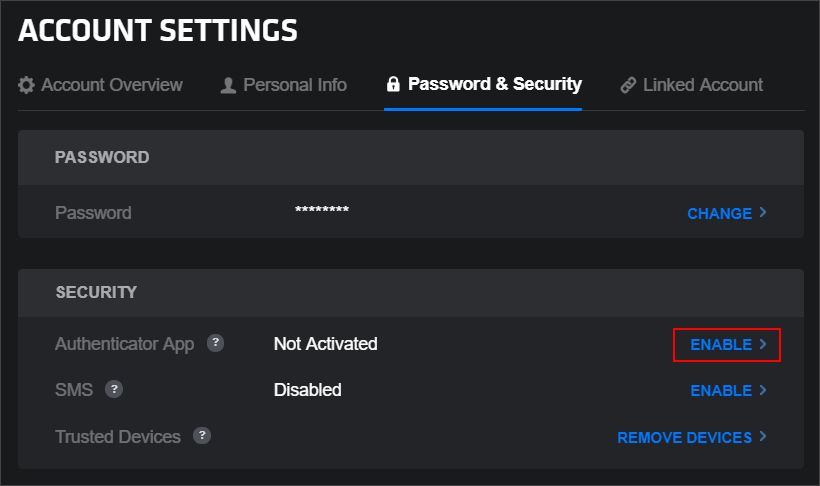Open the Trusted Devices help question mark

pos(202,436)
